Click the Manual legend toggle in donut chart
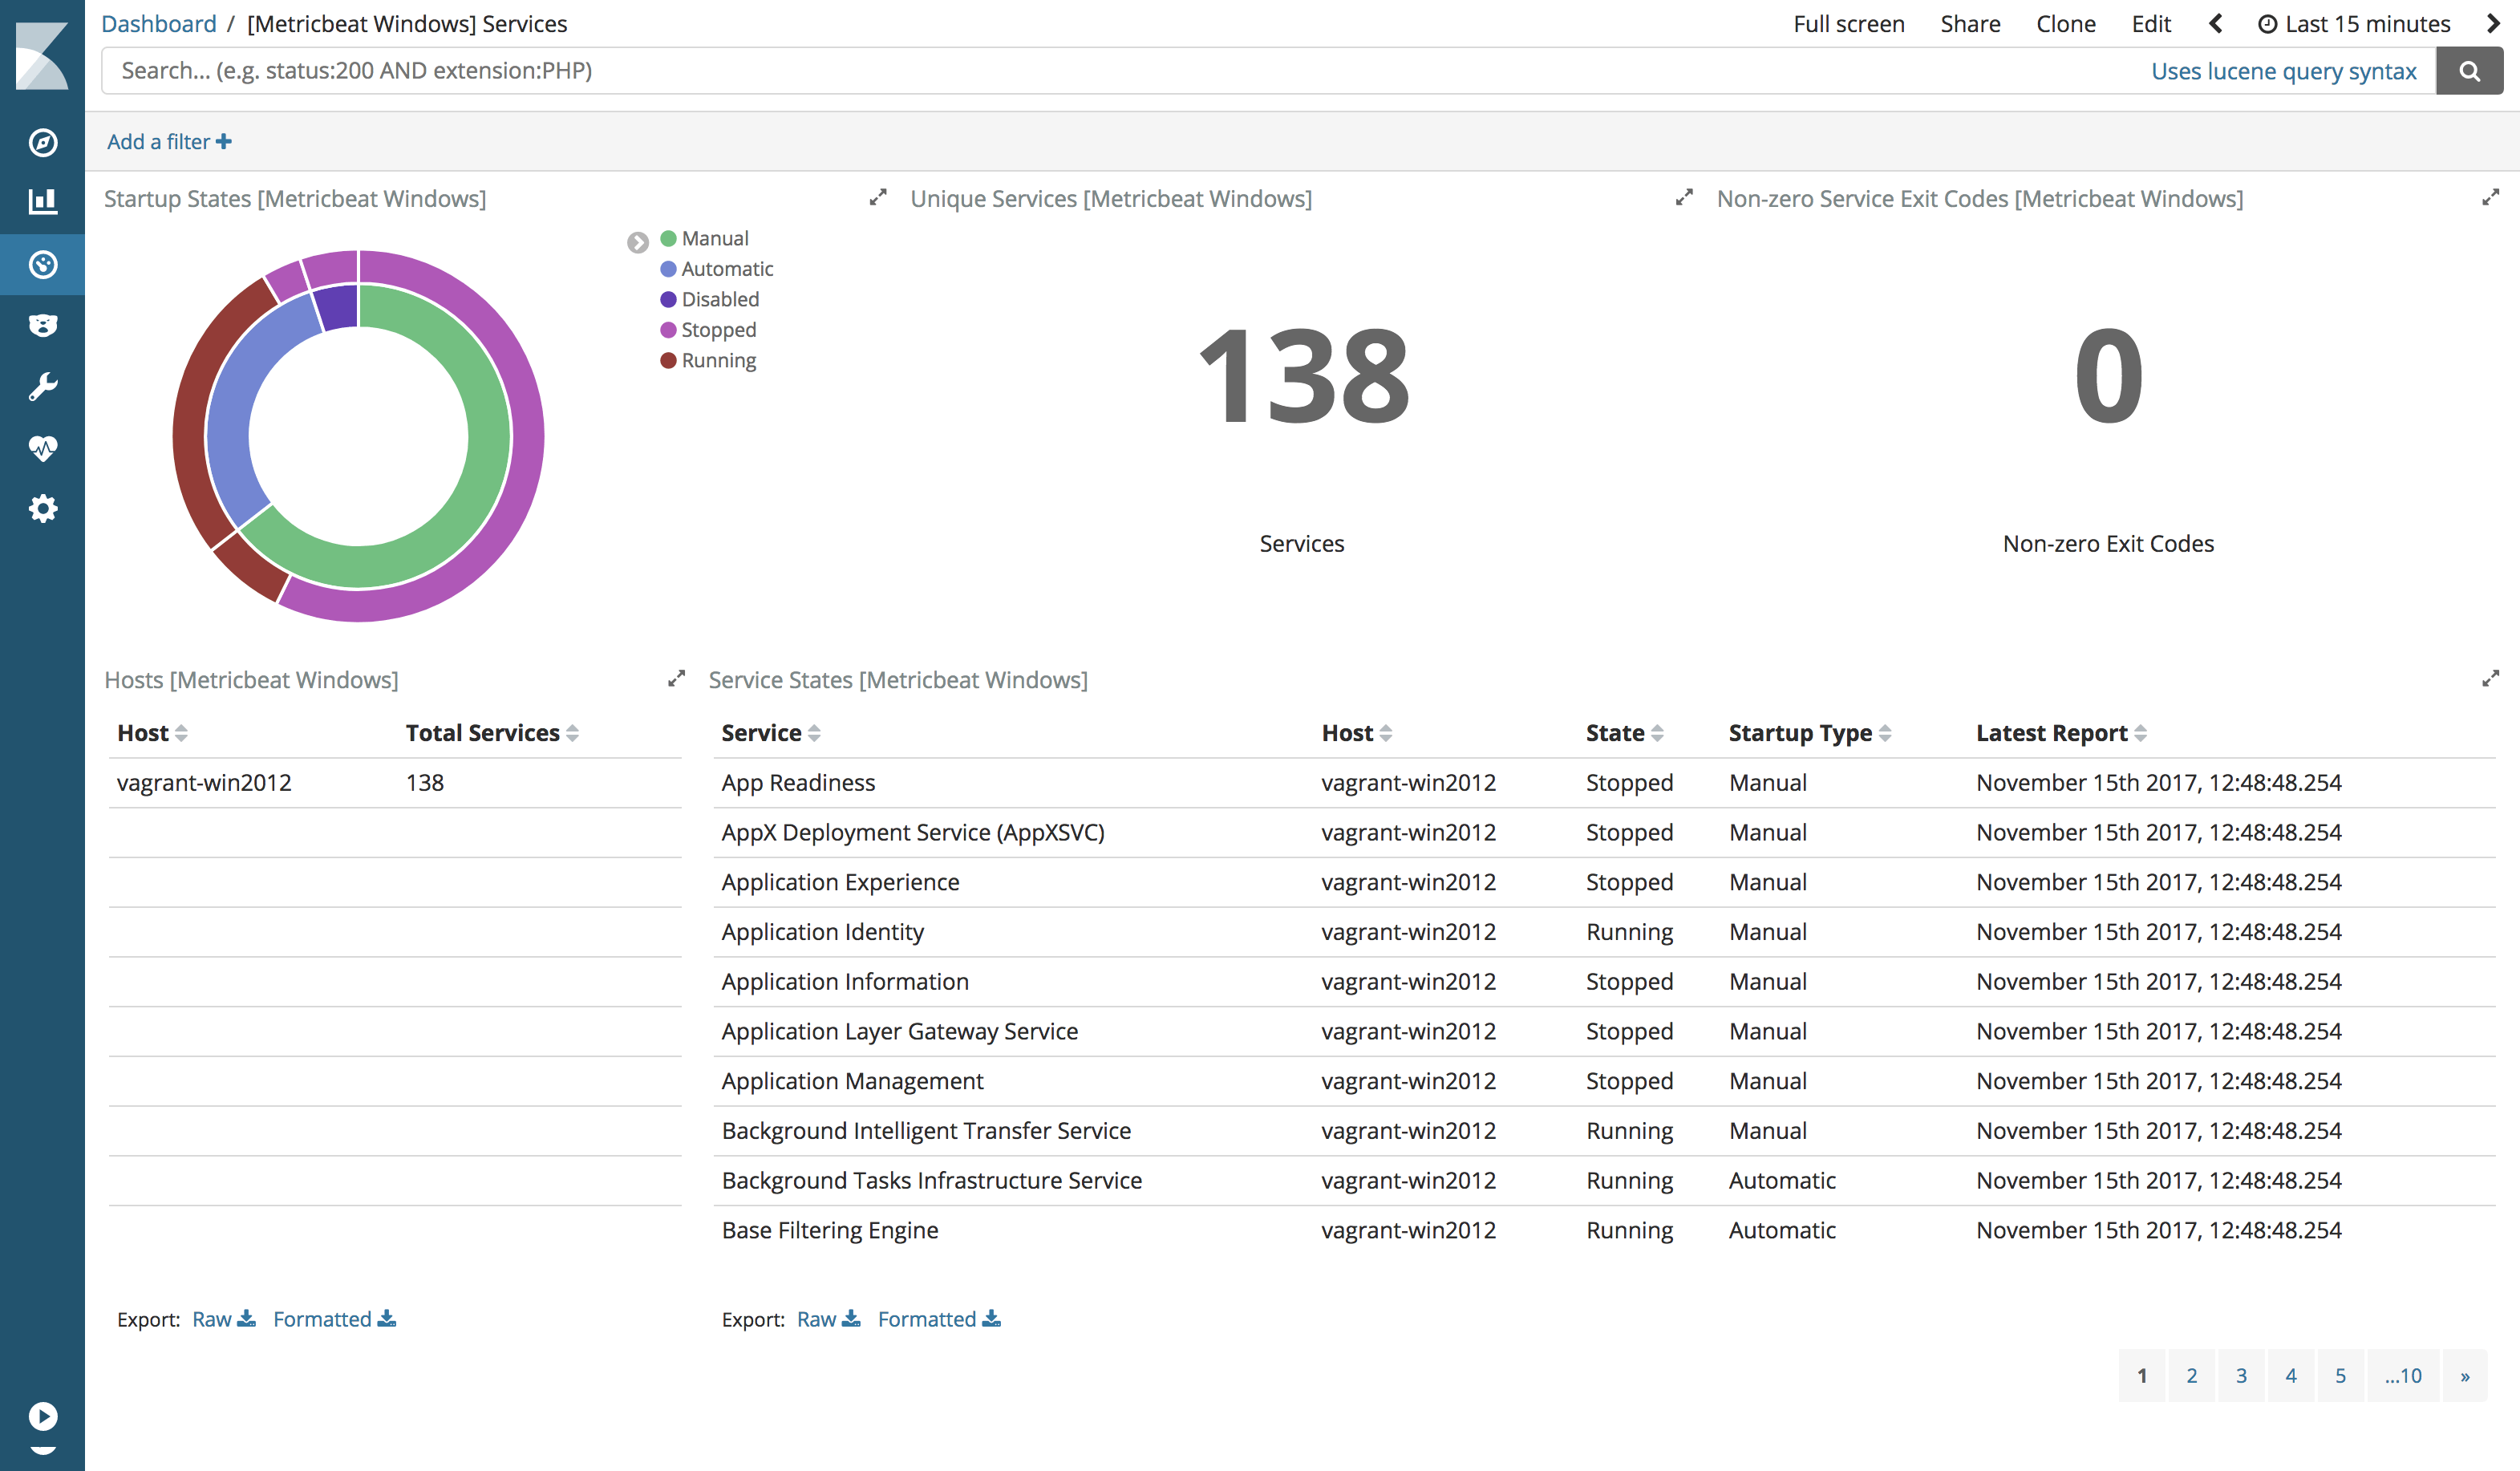The height and width of the screenshot is (1471, 2520). [669, 238]
